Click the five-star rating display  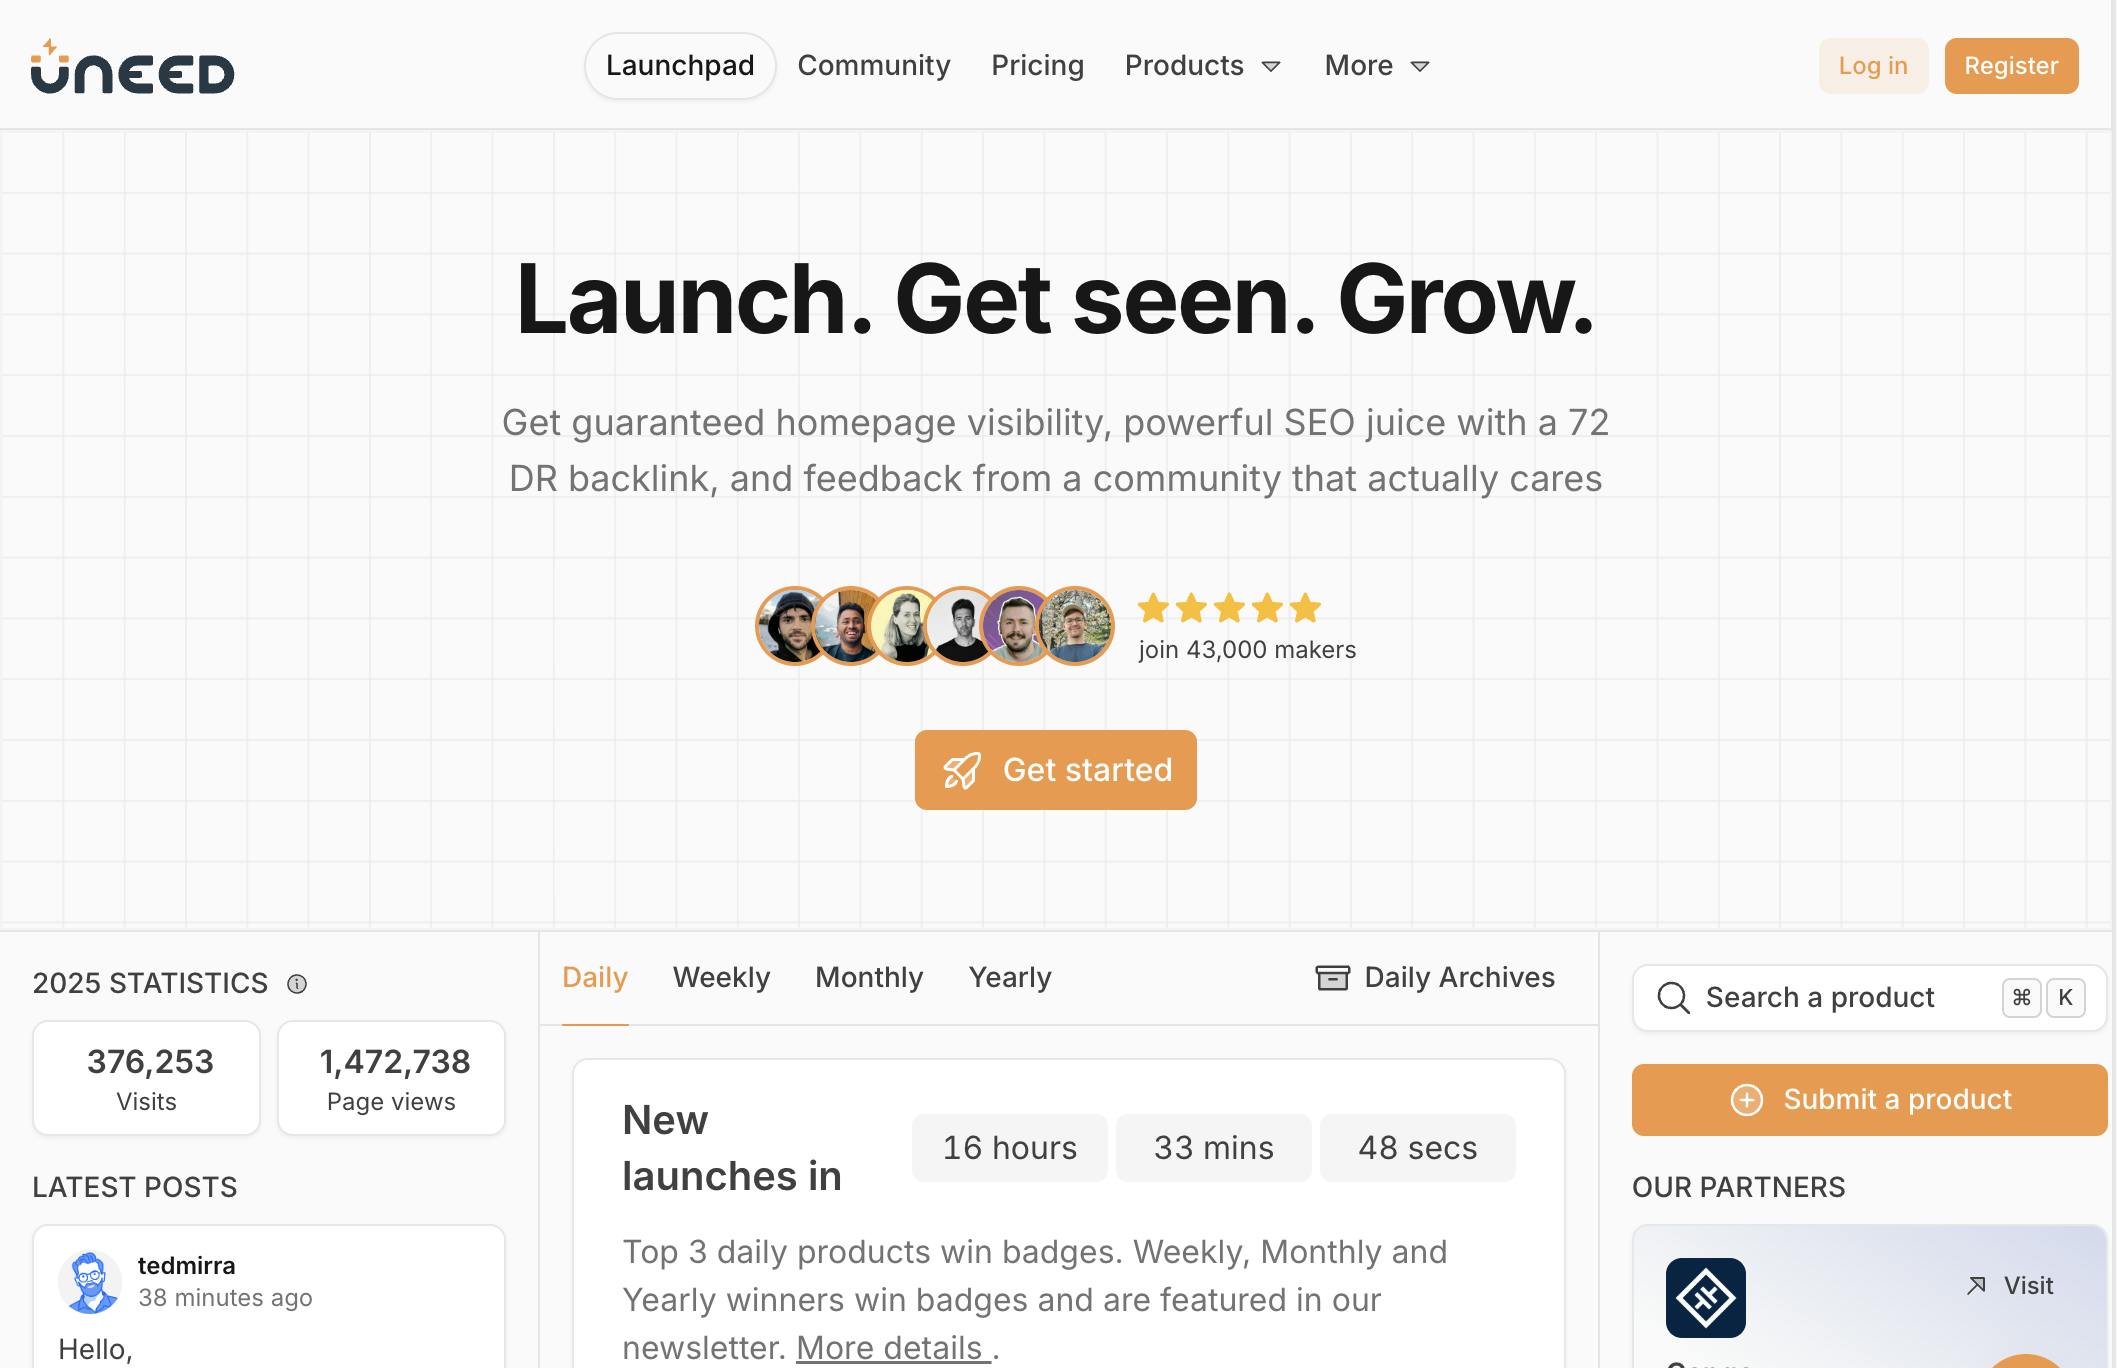pyautogui.click(x=1229, y=608)
